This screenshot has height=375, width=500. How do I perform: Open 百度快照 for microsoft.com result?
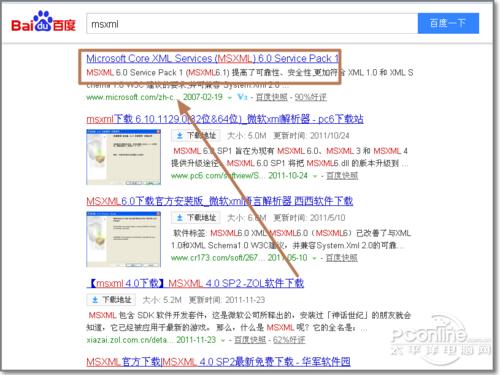[x=272, y=97]
